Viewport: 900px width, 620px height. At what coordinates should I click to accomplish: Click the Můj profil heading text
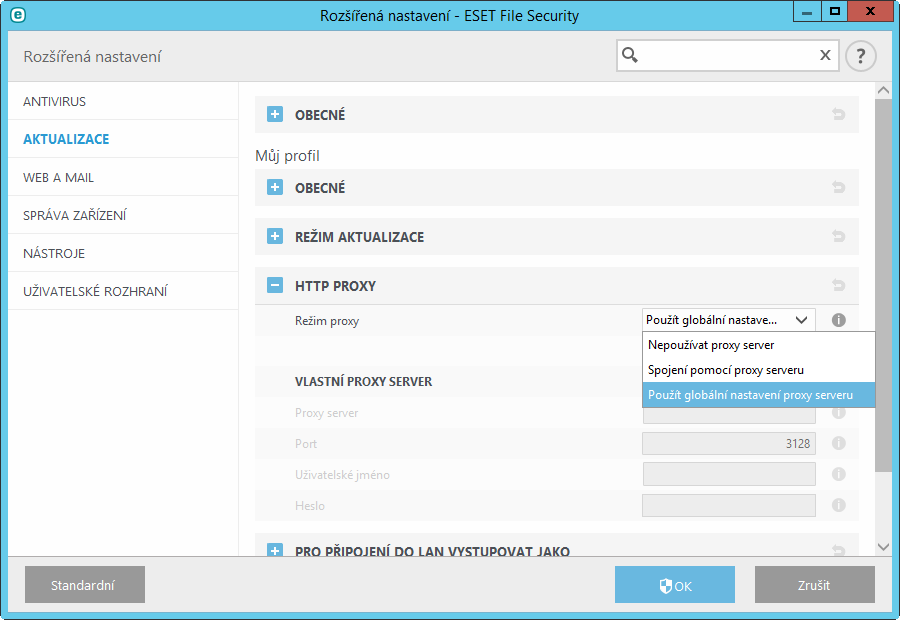tap(287, 156)
